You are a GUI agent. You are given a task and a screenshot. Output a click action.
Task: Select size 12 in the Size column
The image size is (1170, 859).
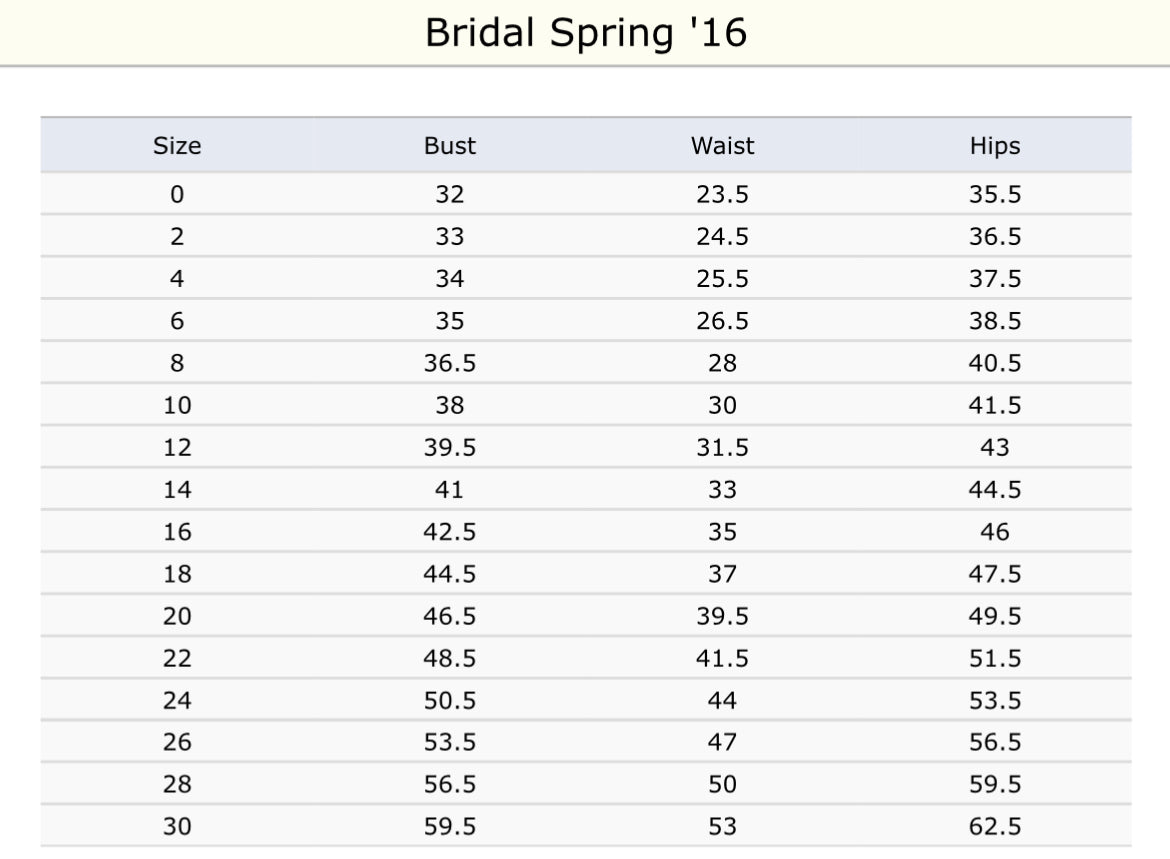click(177, 447)
